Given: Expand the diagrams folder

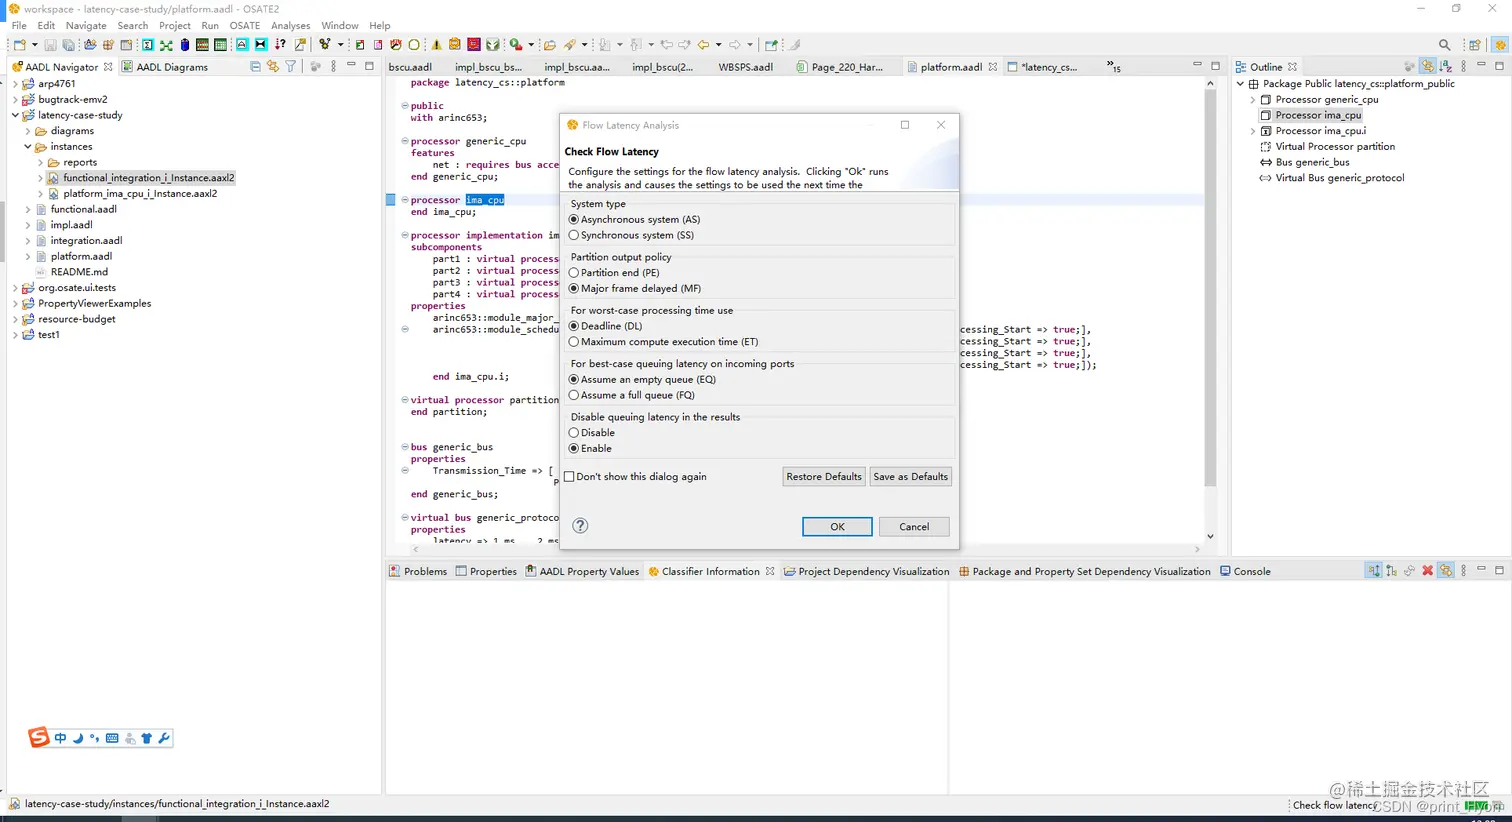Looking at the screenshot, I should tap(28, 131).
